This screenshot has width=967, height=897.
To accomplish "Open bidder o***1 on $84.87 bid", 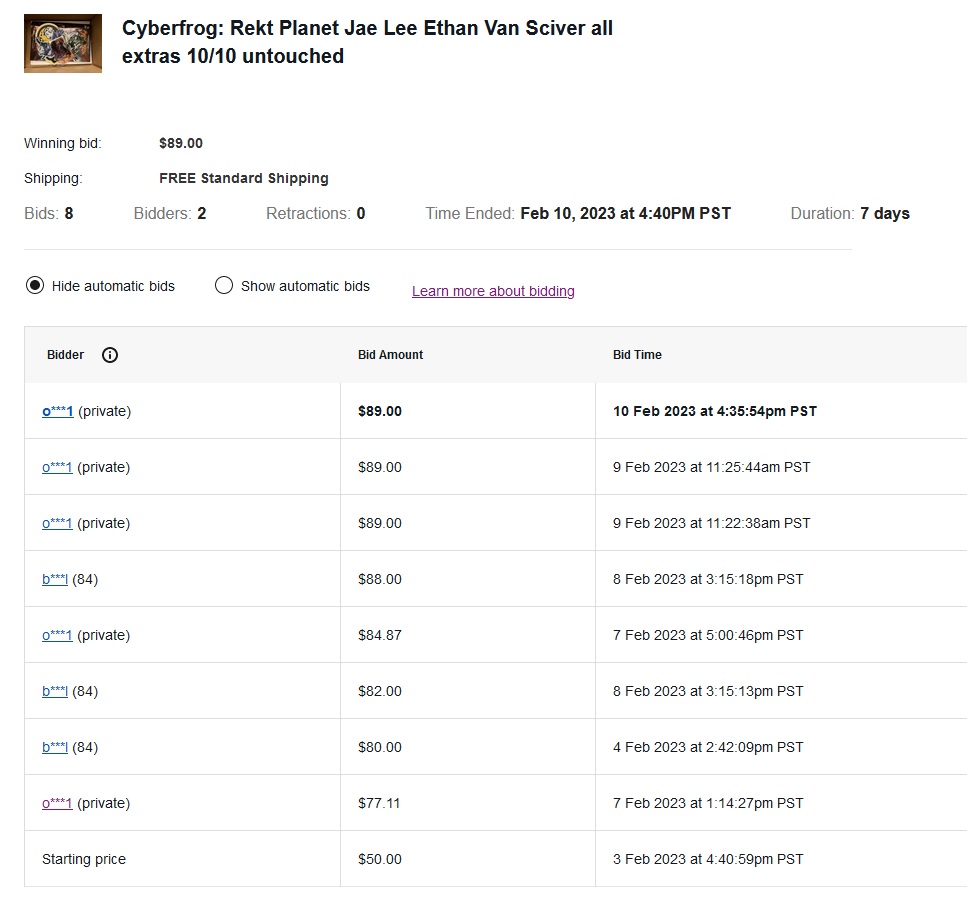I will coord(57,635).
